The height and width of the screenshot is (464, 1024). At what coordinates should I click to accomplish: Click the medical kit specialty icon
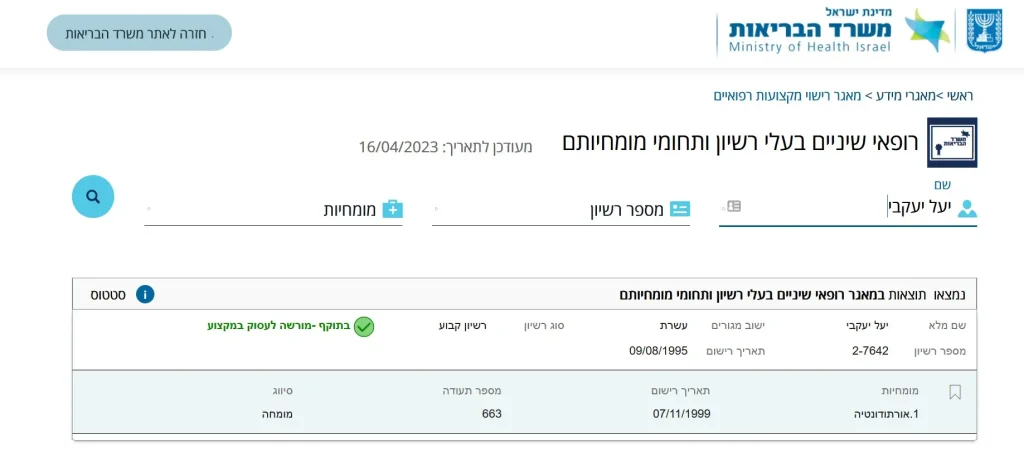click(x=393, y=209)
